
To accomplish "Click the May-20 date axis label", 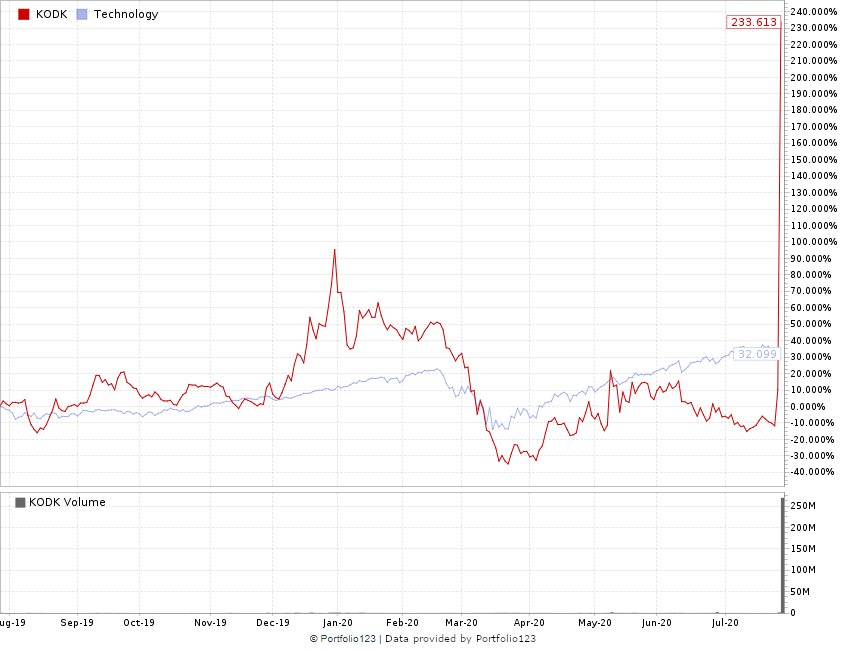I will coord(595,623).
